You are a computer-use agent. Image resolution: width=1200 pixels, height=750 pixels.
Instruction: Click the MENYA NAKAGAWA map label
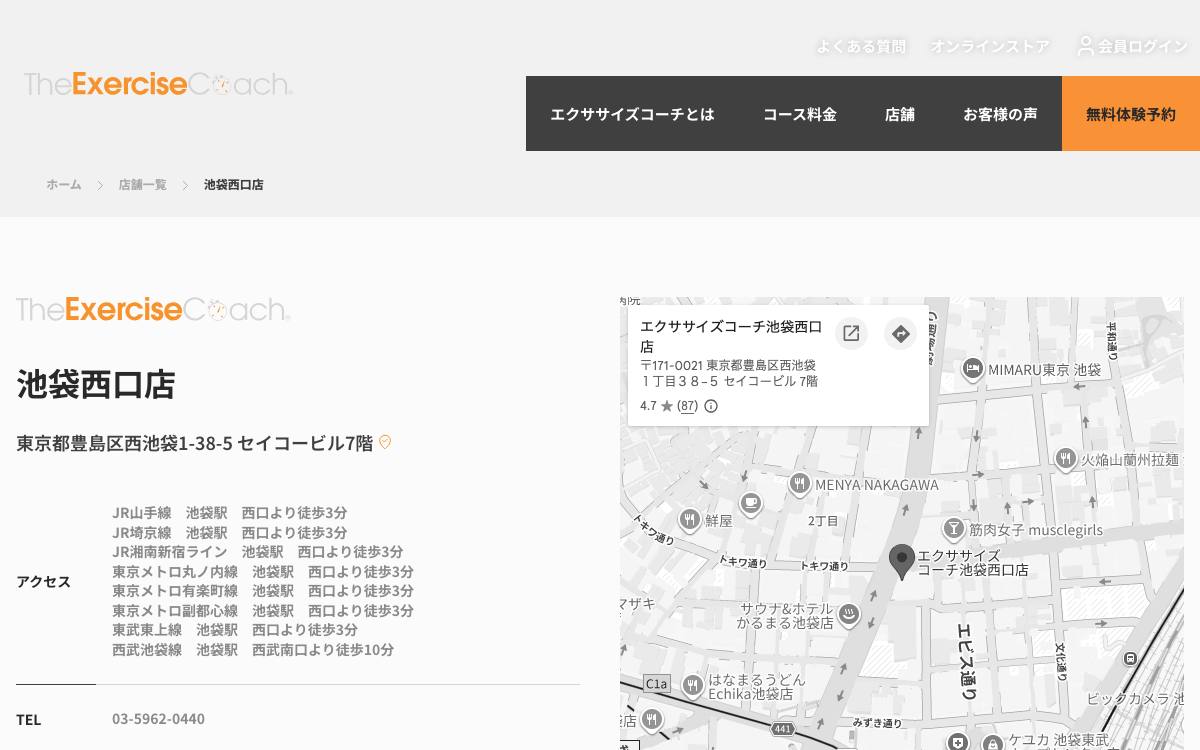[877, 485]
